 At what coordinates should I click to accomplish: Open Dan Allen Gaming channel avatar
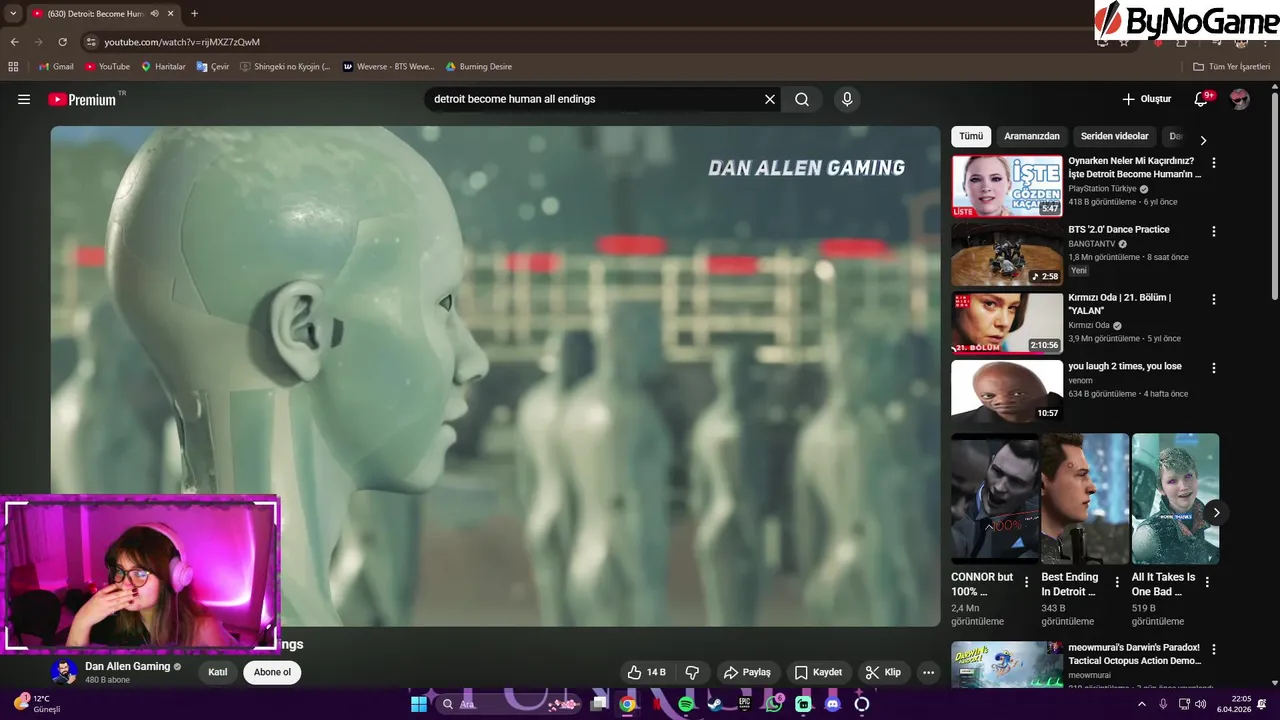[x=64, y=672]
